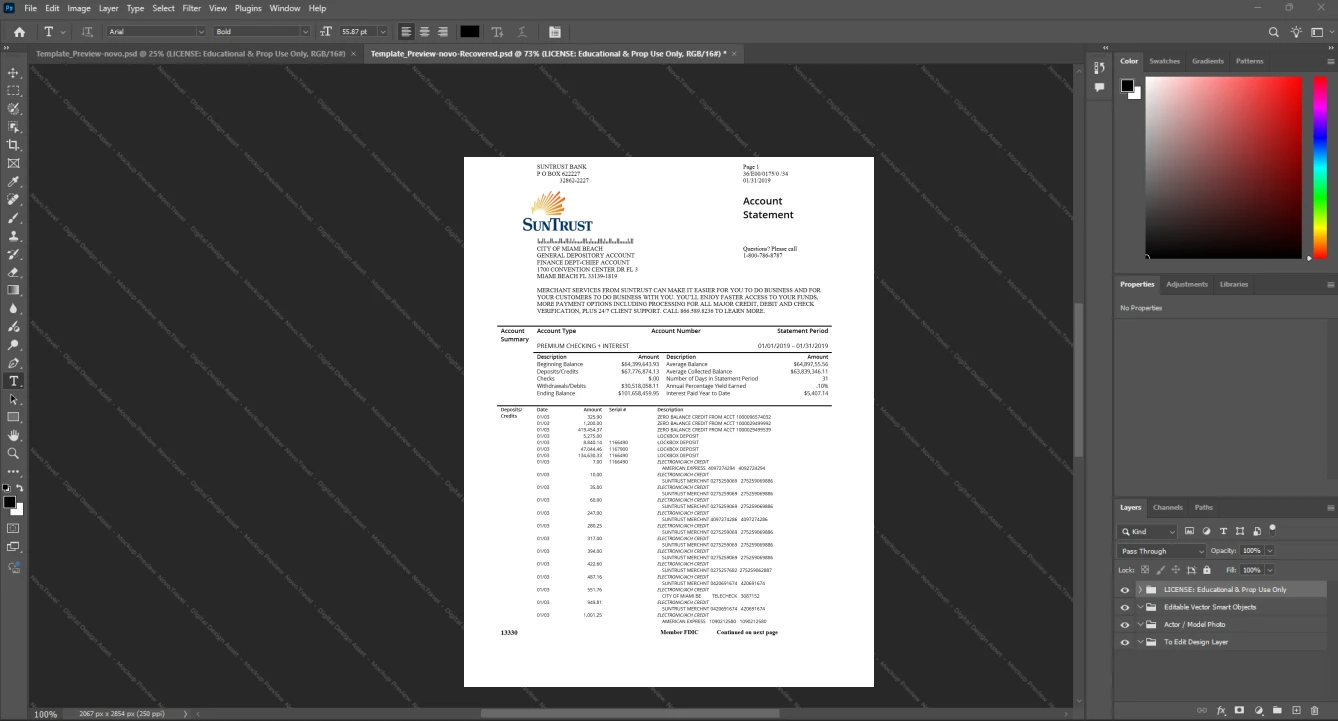Select the Brush tool

(x=14, y=218)
